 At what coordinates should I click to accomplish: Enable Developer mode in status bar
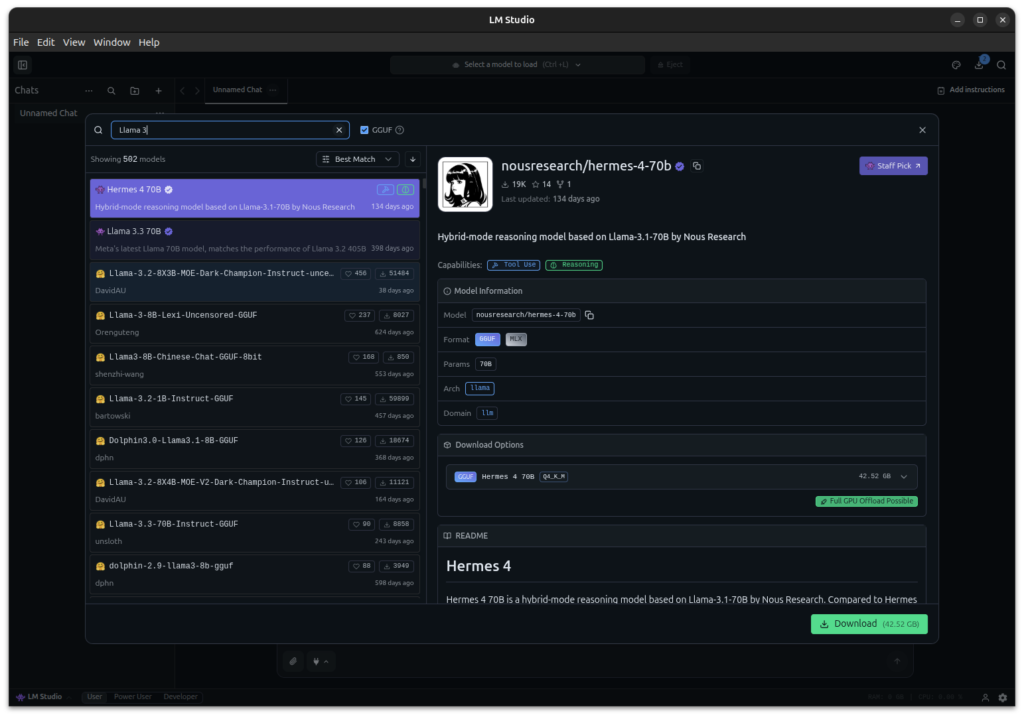180,697
